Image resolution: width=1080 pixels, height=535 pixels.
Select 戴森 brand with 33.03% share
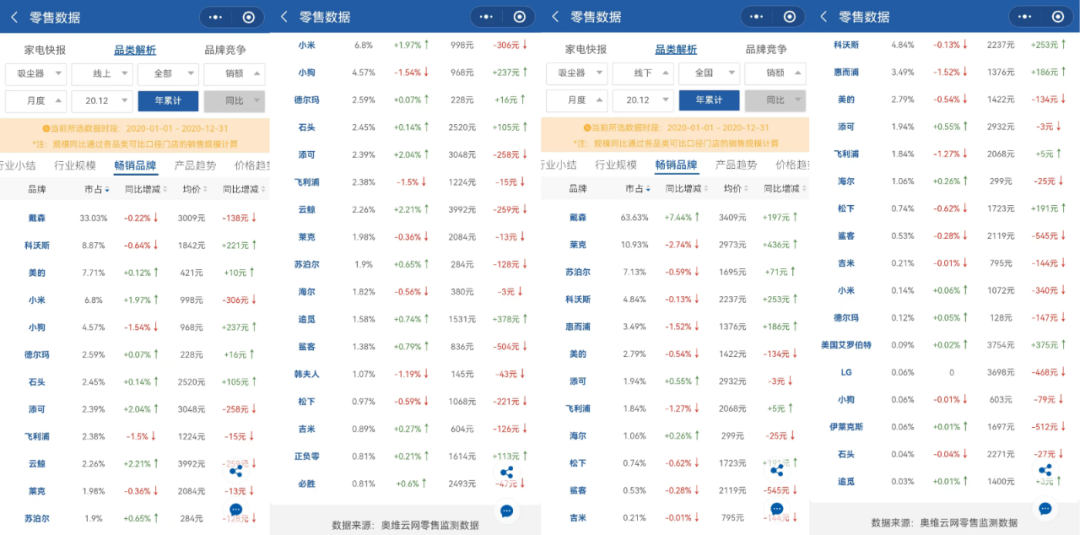[37, 218]
